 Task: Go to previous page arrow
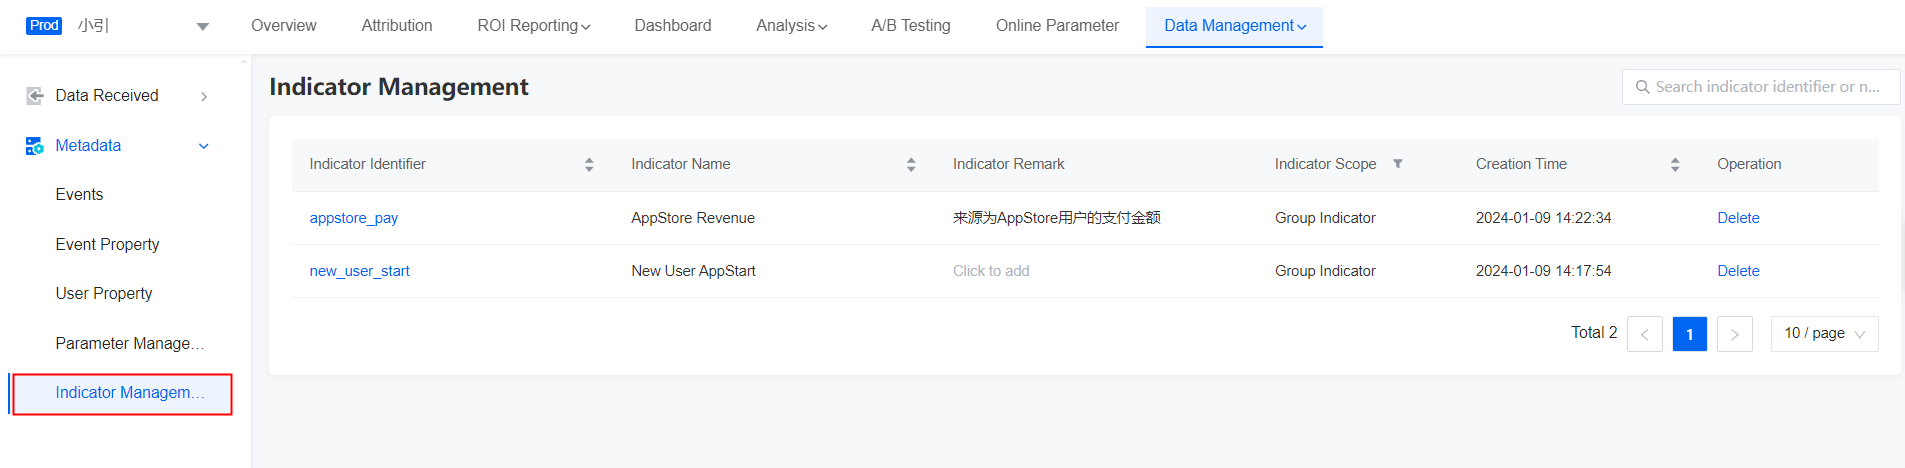coord(1644,334)
